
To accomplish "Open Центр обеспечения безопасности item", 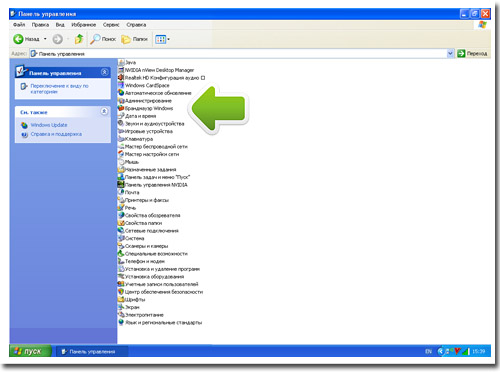I will (x=160, y=292).
